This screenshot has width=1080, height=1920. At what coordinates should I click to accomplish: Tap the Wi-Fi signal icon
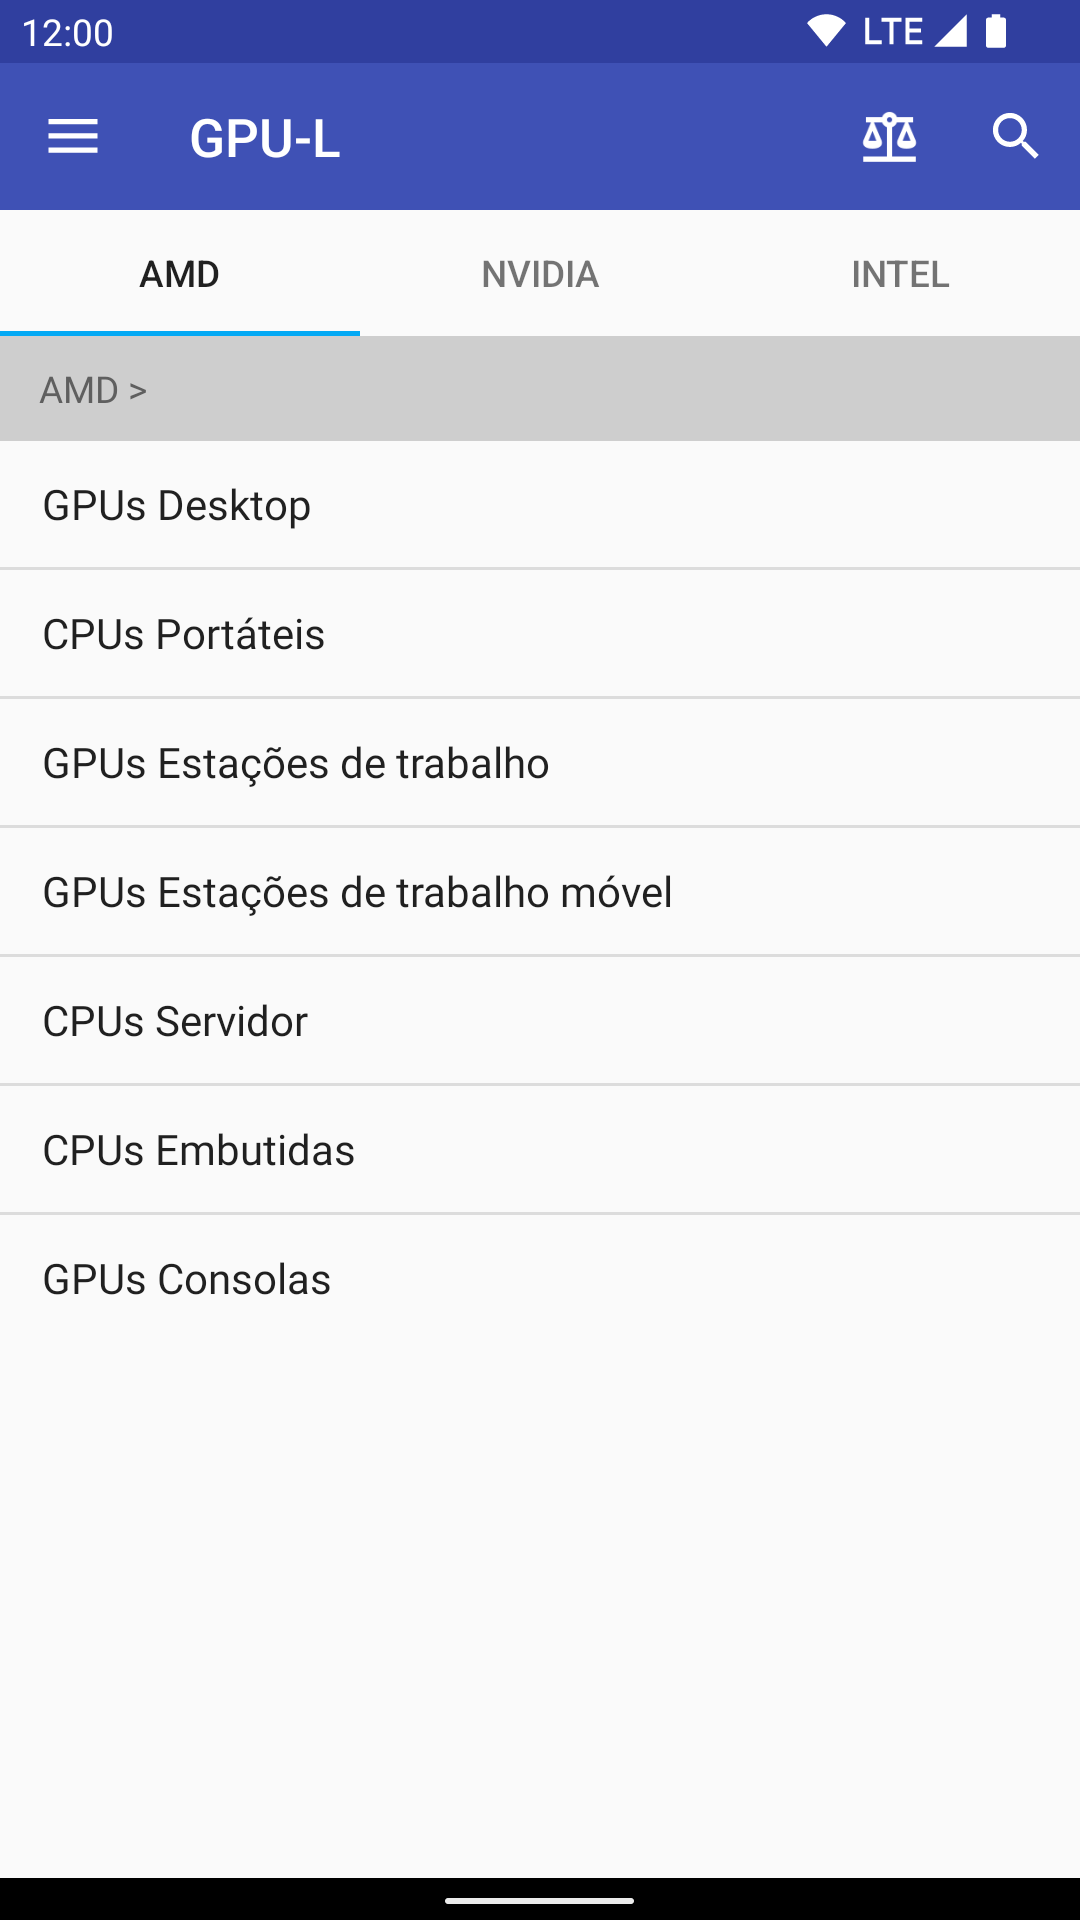point(826,32)
